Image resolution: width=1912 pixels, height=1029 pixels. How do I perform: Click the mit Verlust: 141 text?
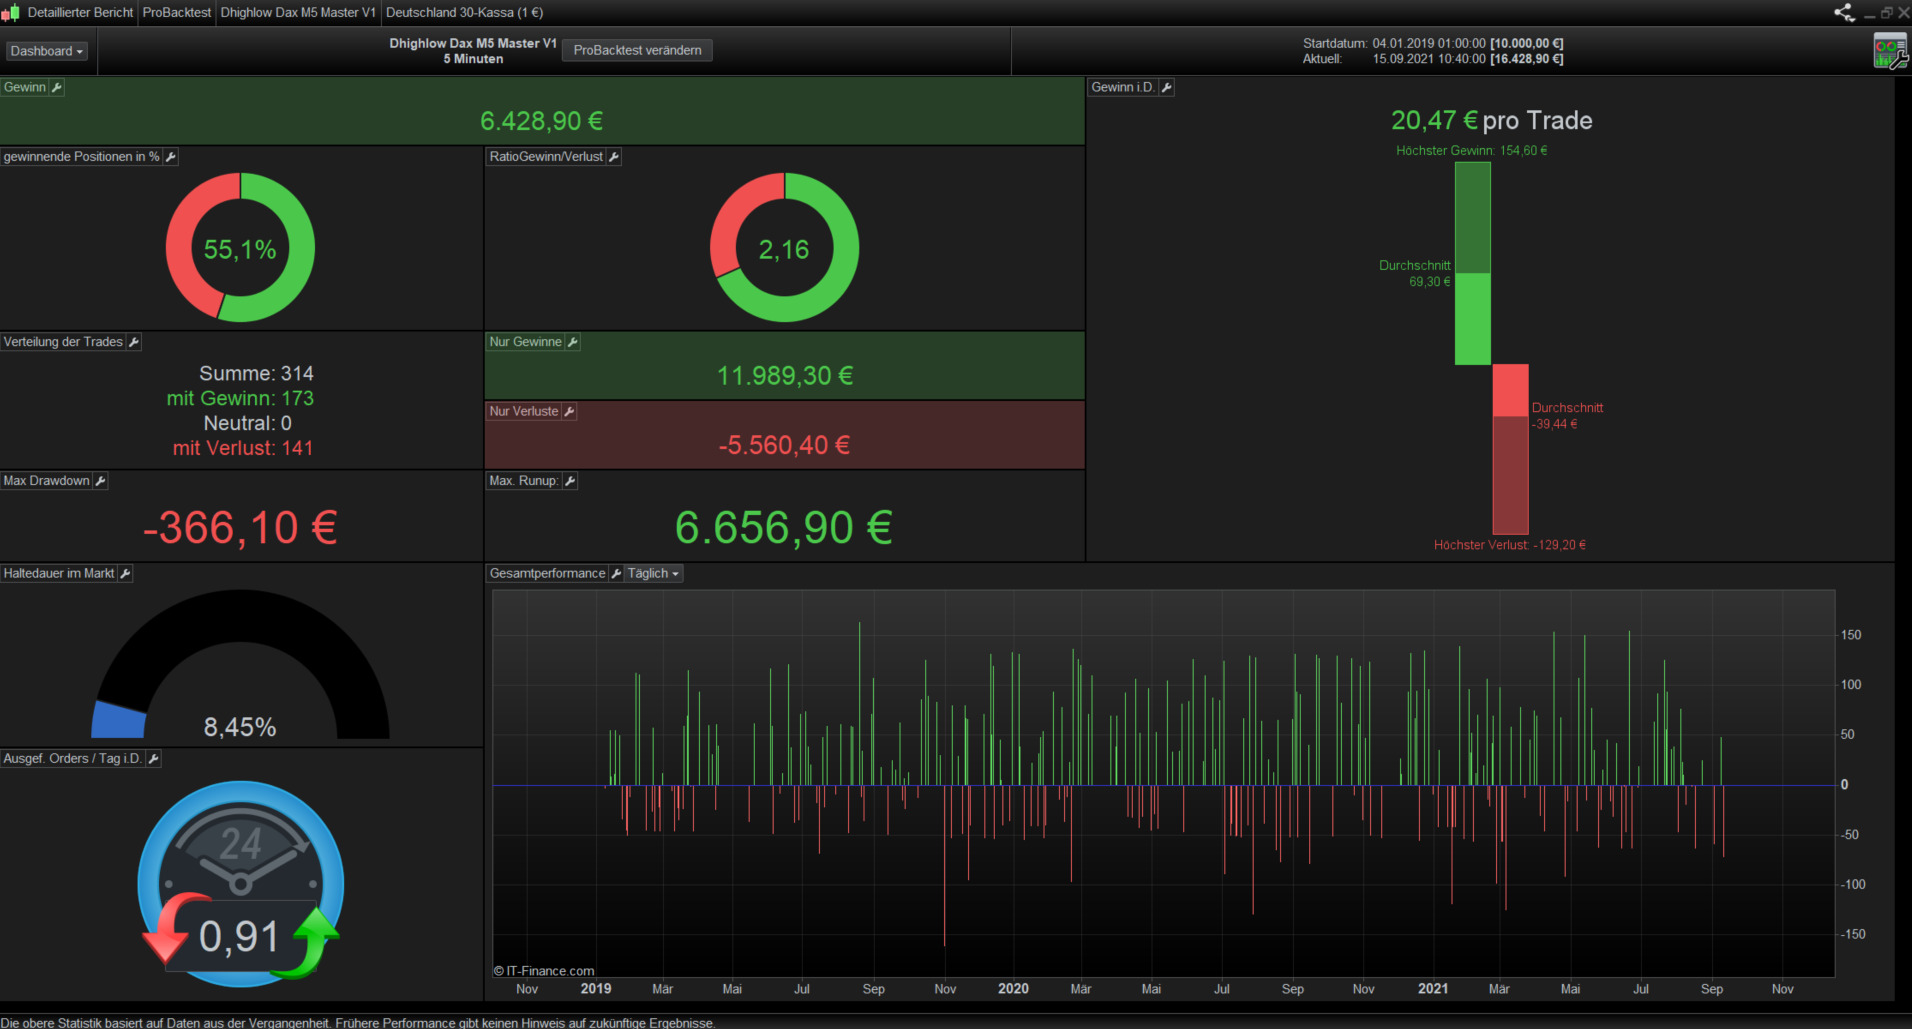tap(243, 449)
